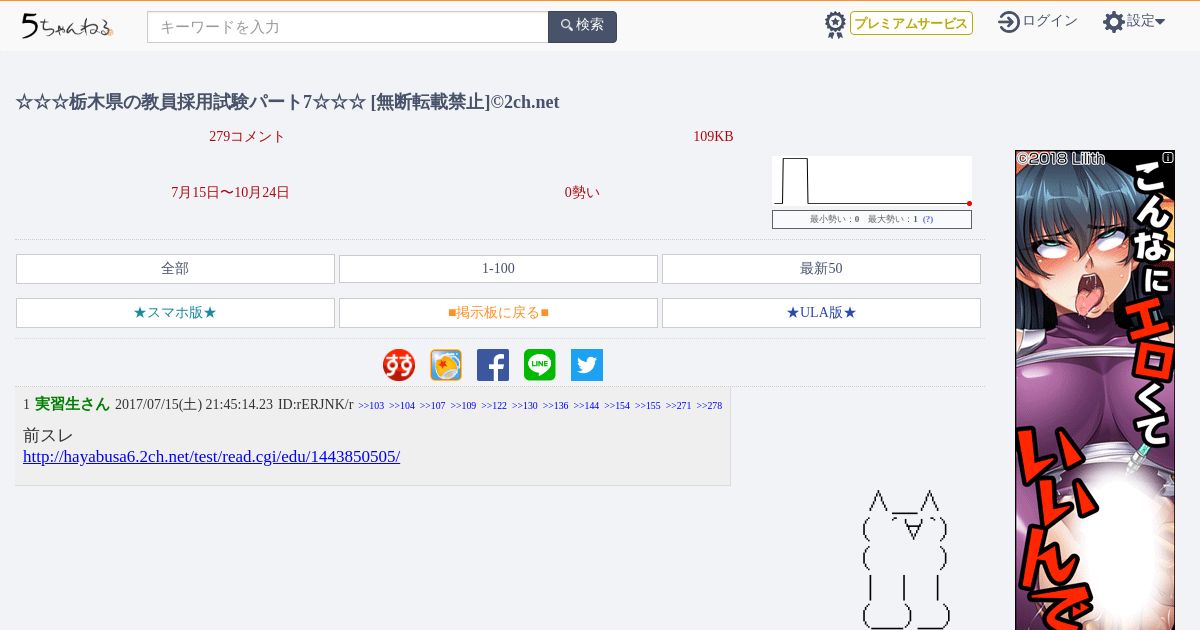Open the ログイン link
The image size is (1200, 630).
[x=1050, y=21]
